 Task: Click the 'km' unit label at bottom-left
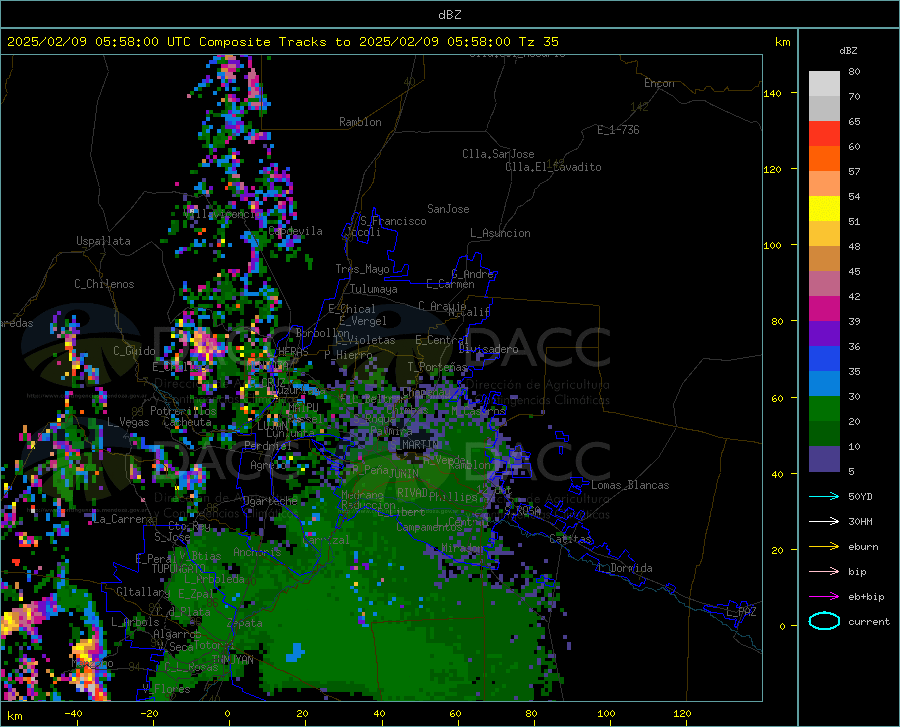[x=14, y=716]
